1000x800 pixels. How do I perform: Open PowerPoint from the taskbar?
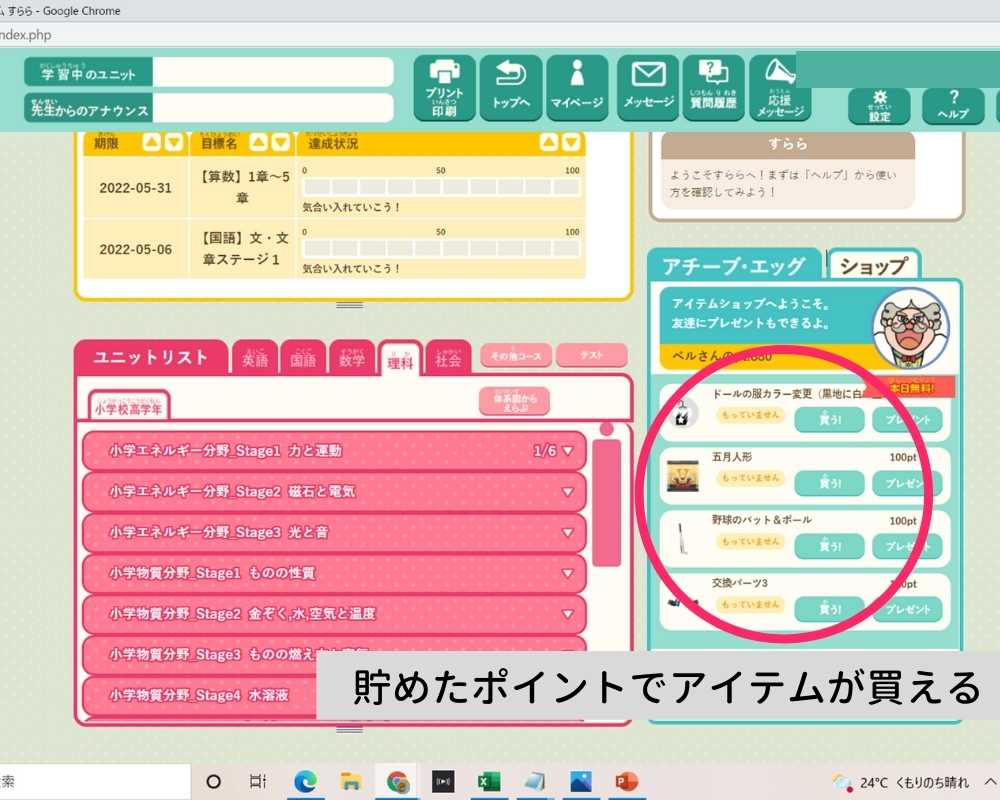(626, 781)
